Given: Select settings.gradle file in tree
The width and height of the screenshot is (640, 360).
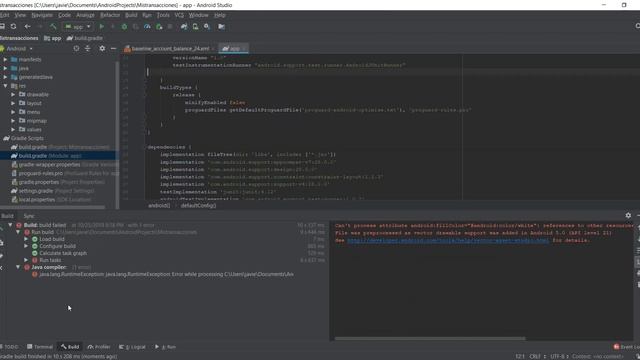Looking at the screenshot, I should point(53,191).
